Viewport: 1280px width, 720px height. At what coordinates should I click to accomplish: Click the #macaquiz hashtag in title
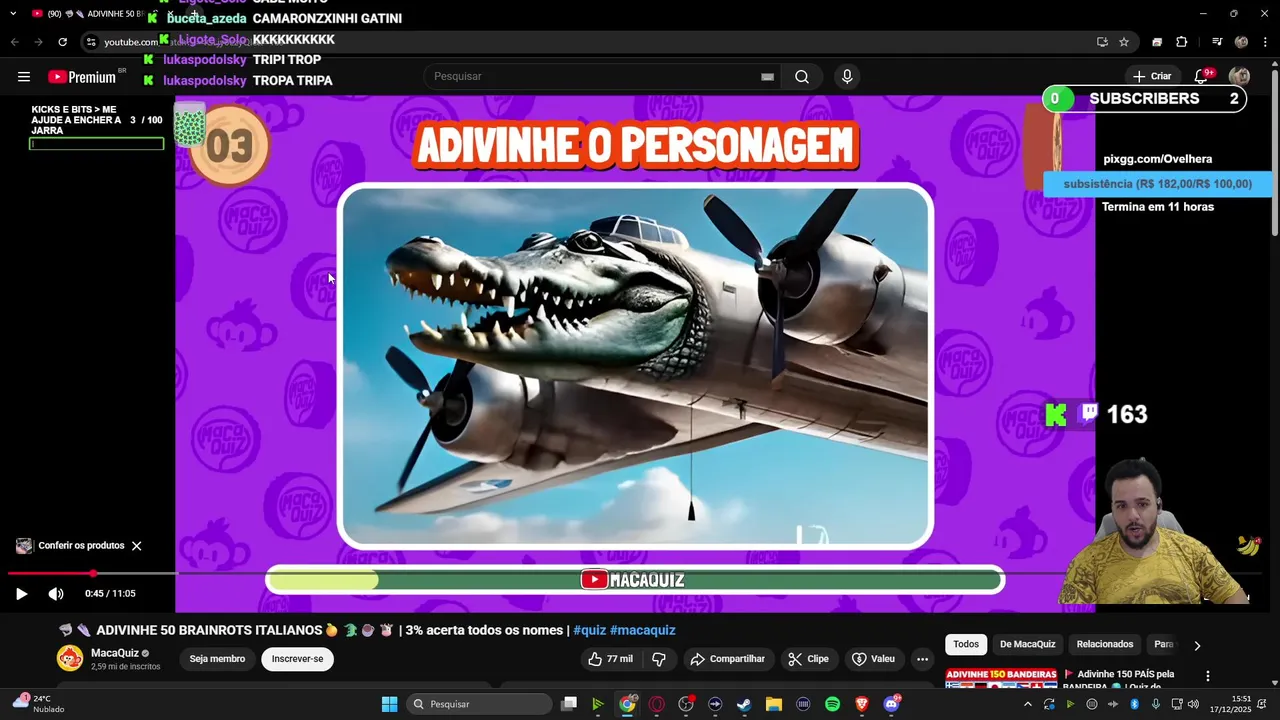pos(643,630)
